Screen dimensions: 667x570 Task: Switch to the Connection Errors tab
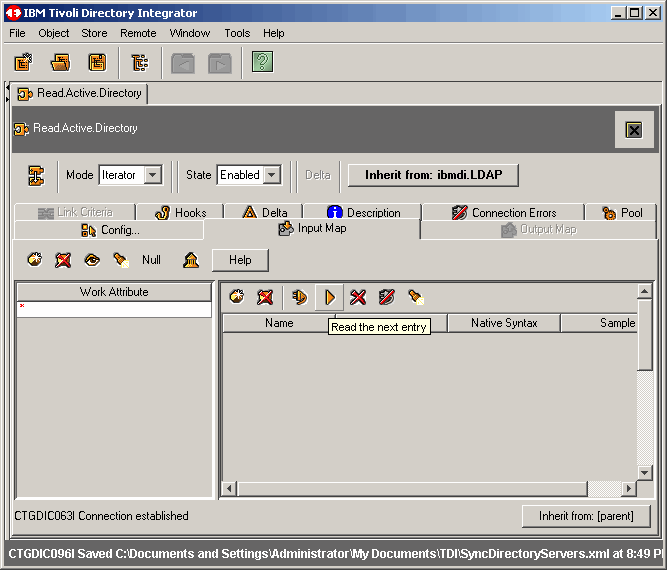click(504, 212)
